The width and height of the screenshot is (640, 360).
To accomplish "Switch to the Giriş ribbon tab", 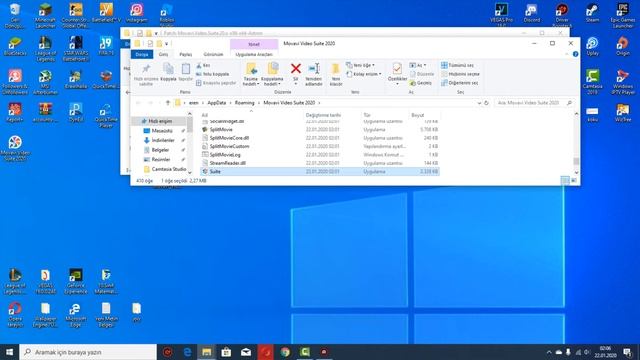I will (163, 54).
